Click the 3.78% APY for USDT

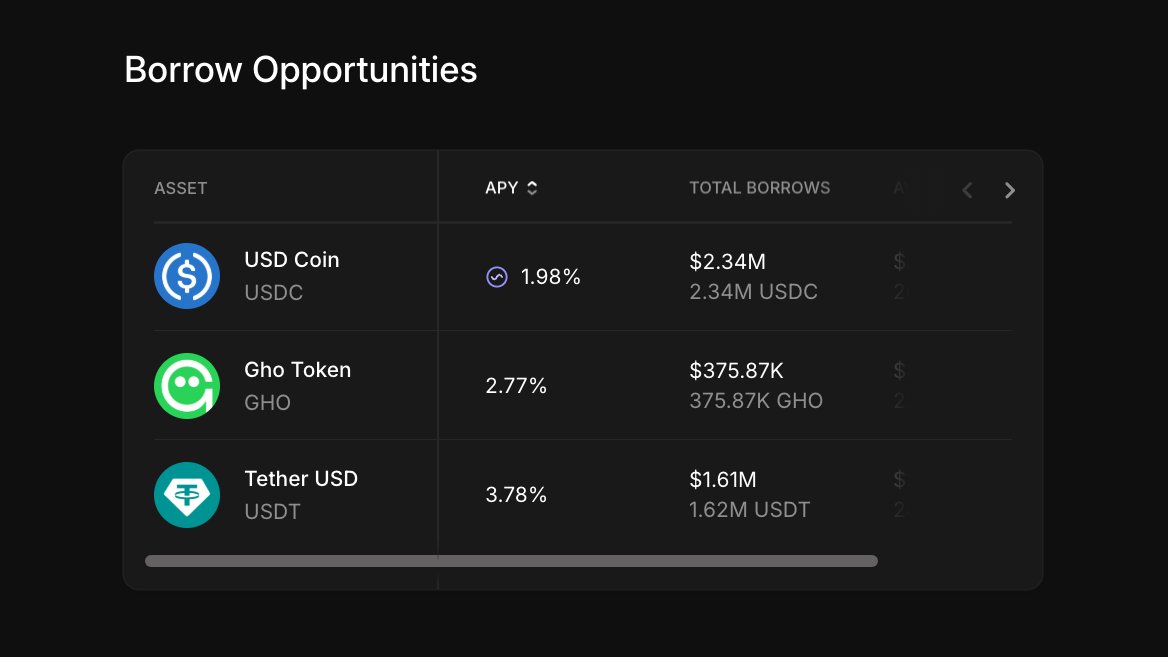[516, 495]
